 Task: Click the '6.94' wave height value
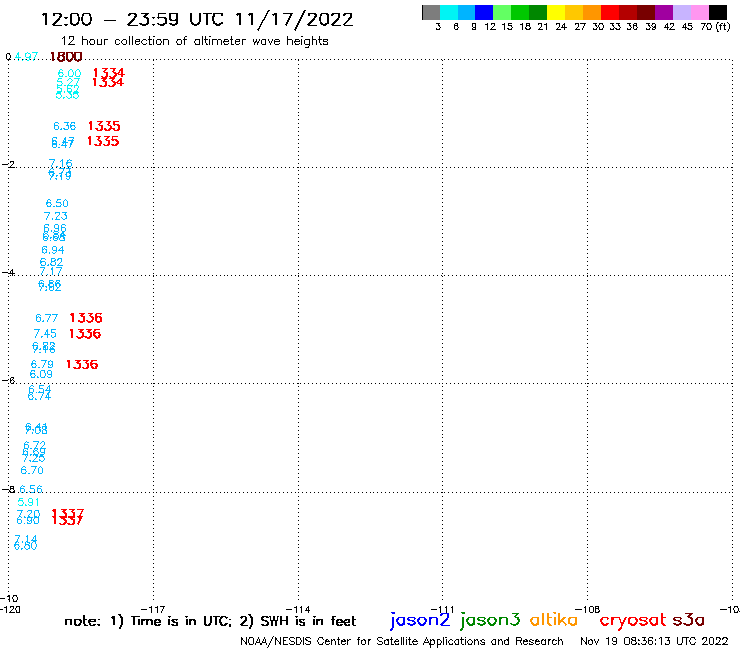tap(53, 250)
